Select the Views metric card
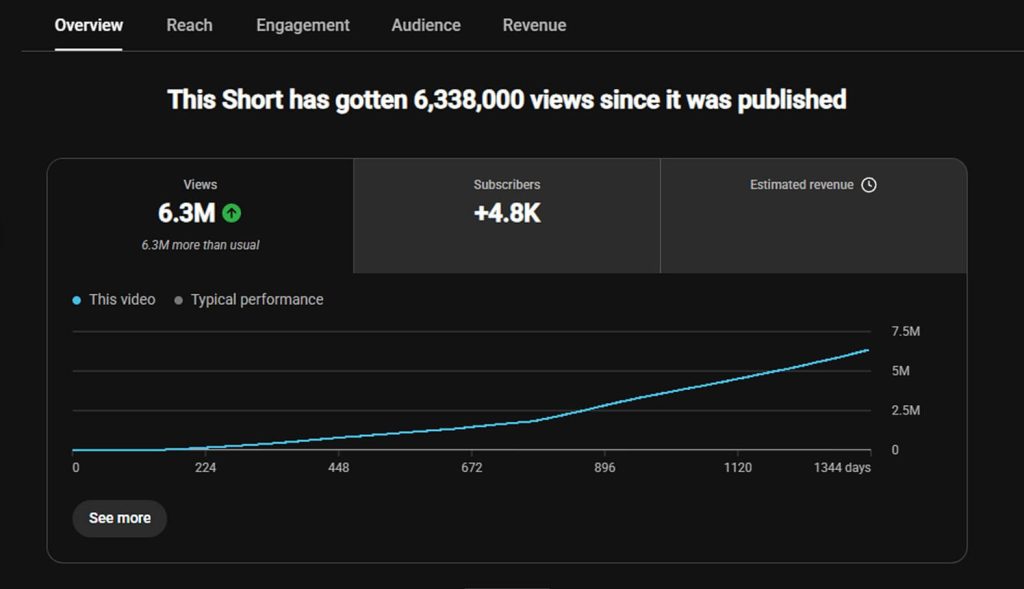 [200, 215]
